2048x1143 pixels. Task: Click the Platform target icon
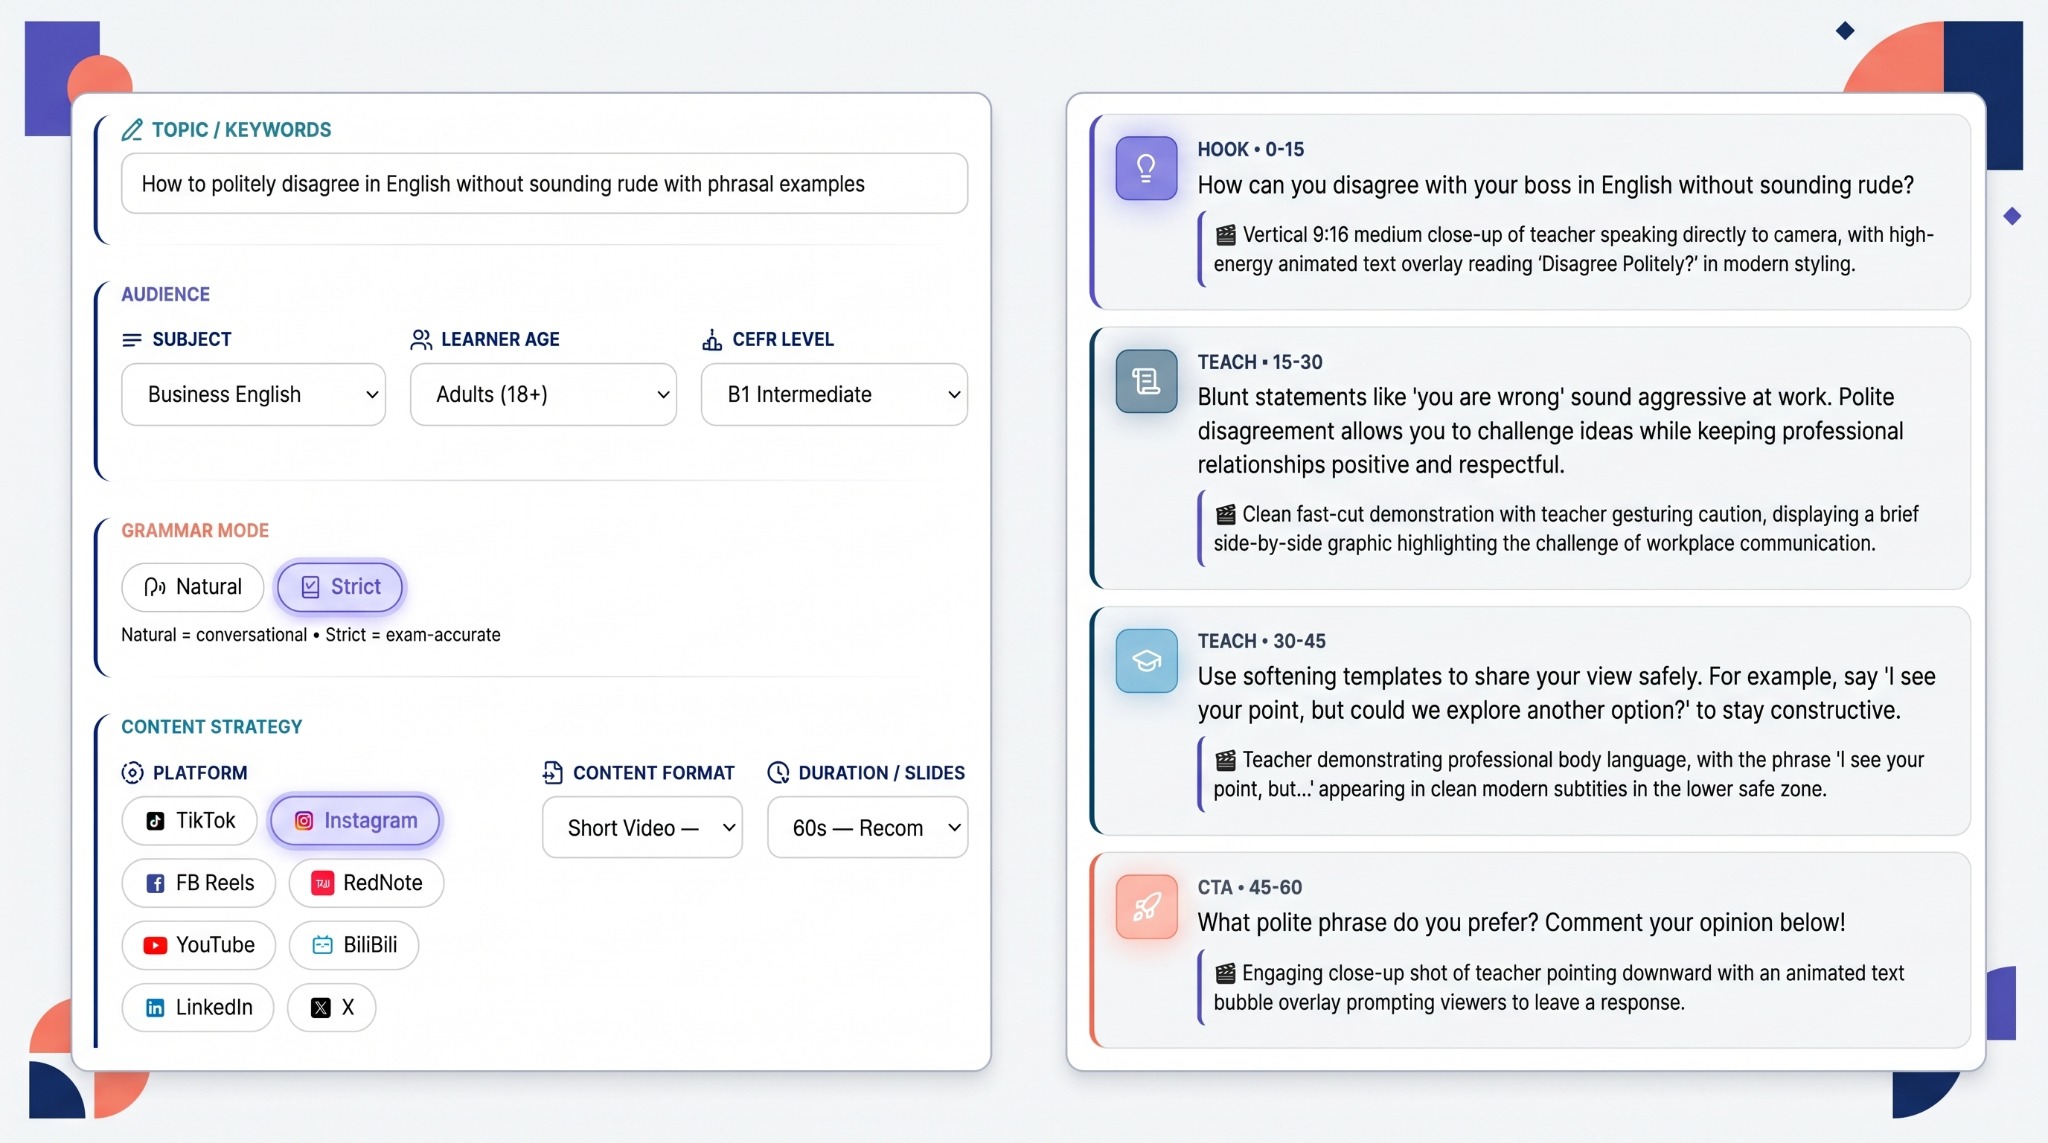click(132, 773)
